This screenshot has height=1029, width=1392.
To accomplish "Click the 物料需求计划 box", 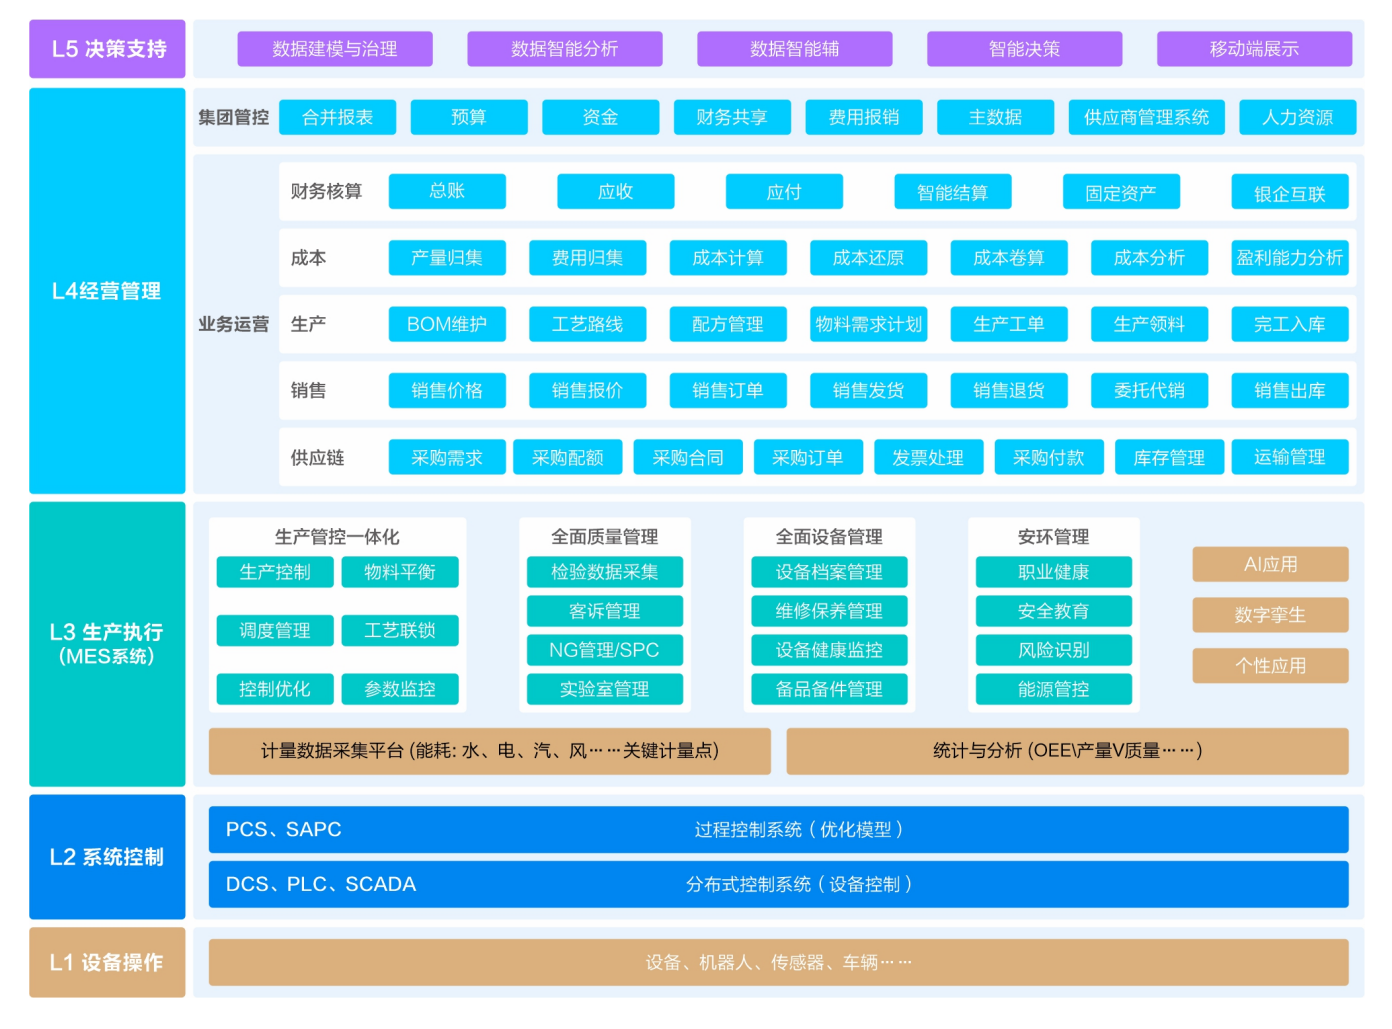I will pos(868,324).
